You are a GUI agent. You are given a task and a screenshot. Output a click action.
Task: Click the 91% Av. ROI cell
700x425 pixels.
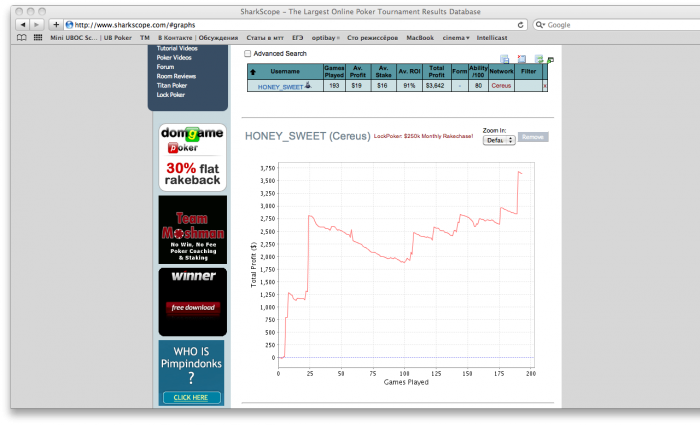tap(409, 86)
